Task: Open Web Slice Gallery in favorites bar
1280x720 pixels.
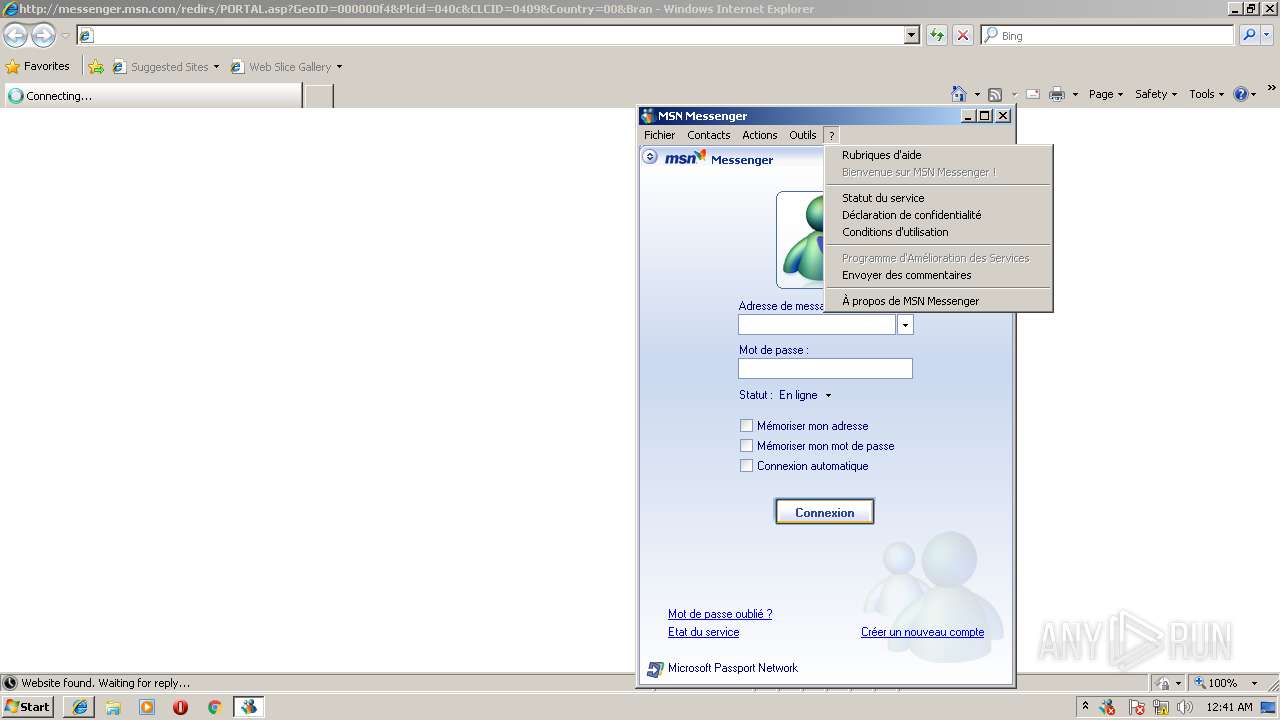Action: [x=286, y=67]
